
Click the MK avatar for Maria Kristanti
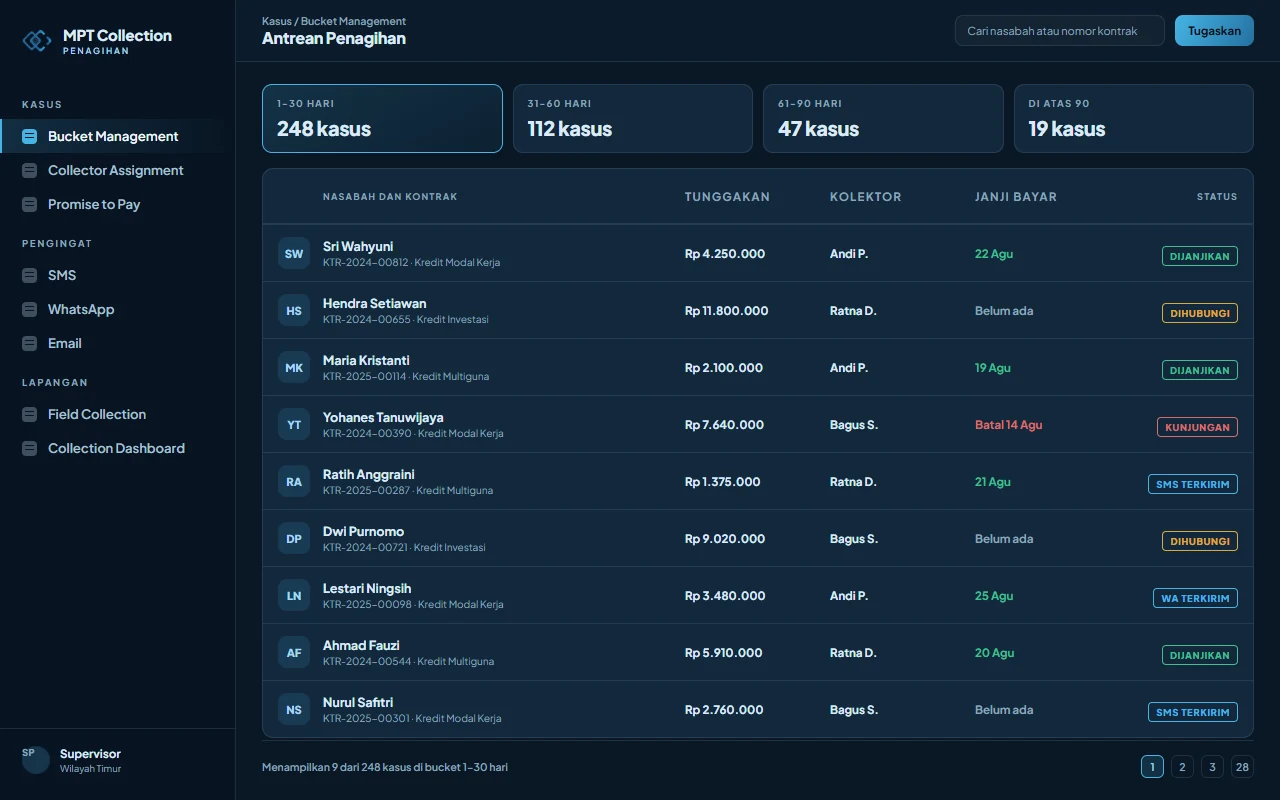click(294, 368)
